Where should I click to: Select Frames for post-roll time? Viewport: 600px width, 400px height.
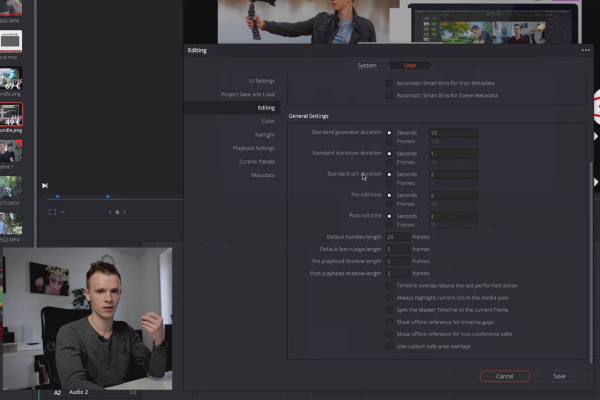(x=389, y=225)
